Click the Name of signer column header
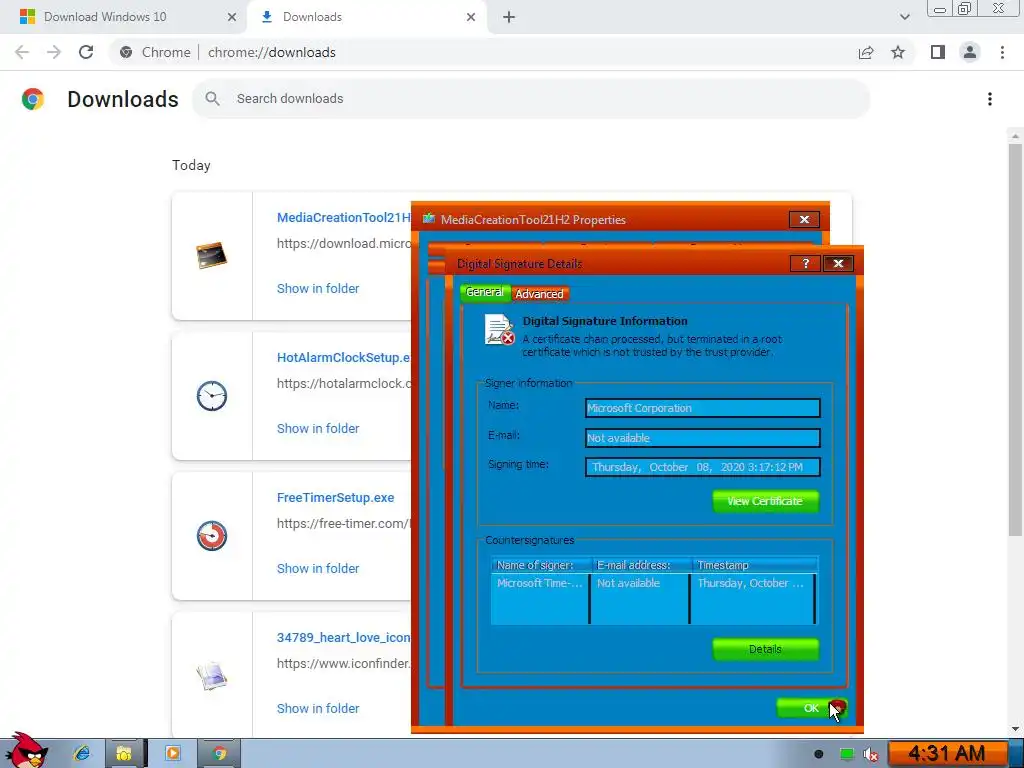This screenshot has height=768, width=1024. (x=541, y=565)
